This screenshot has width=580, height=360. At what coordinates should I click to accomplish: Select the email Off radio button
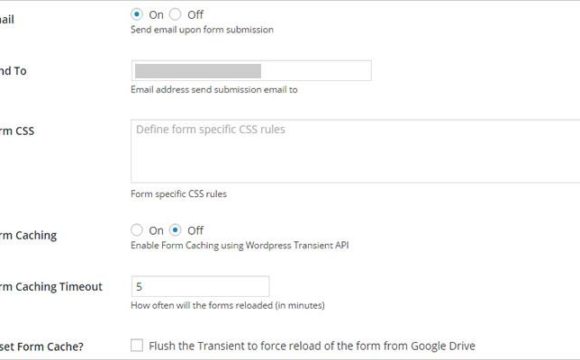coord(175,14)
